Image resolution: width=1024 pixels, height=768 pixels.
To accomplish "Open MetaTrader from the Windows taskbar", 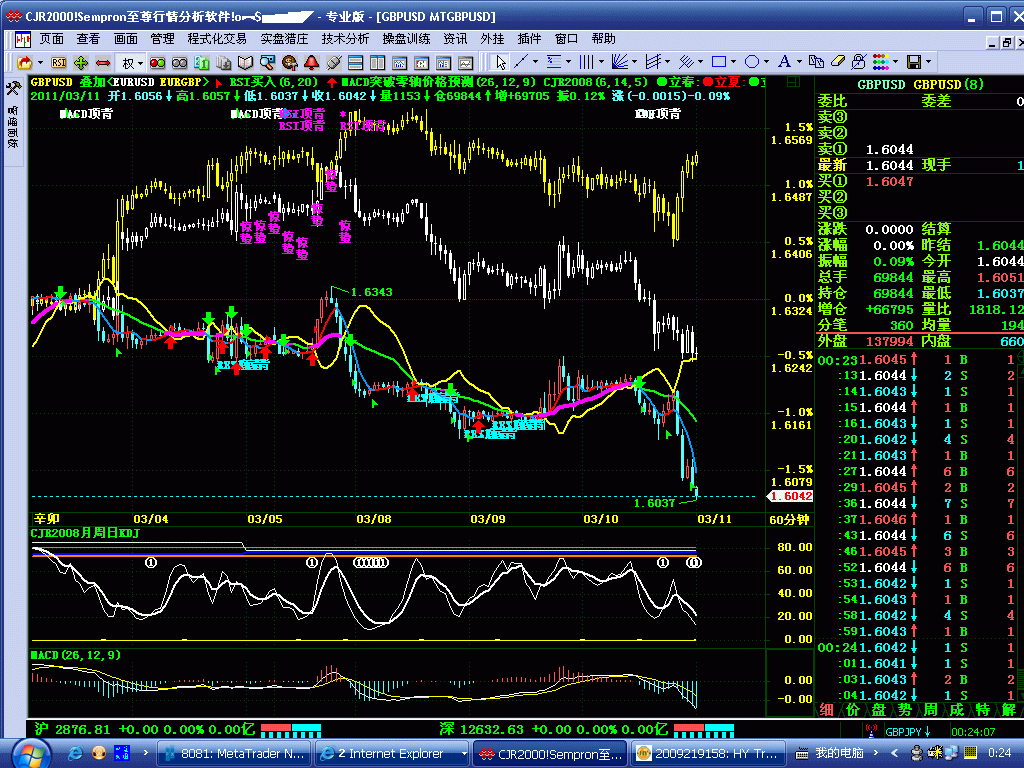I will tap(234, 754).
